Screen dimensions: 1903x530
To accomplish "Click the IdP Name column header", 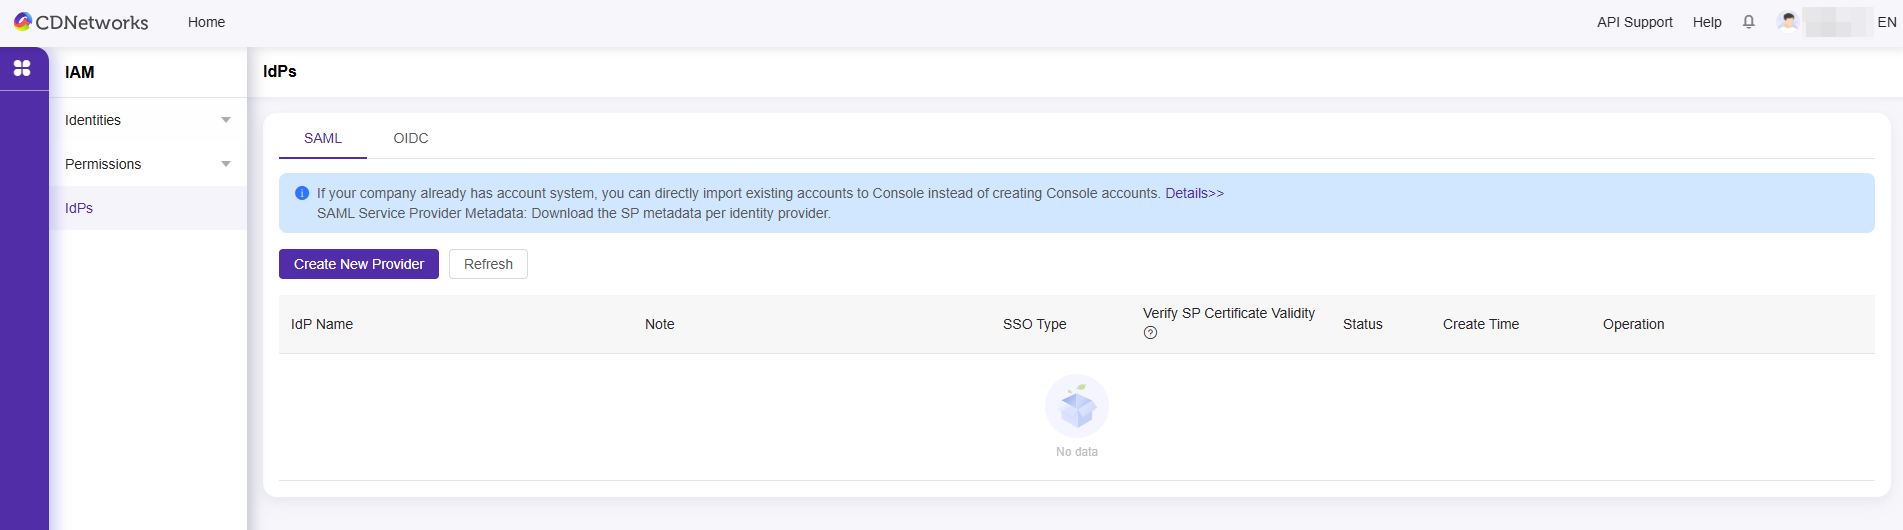I will pyautogui.click(x=322, y=324).
